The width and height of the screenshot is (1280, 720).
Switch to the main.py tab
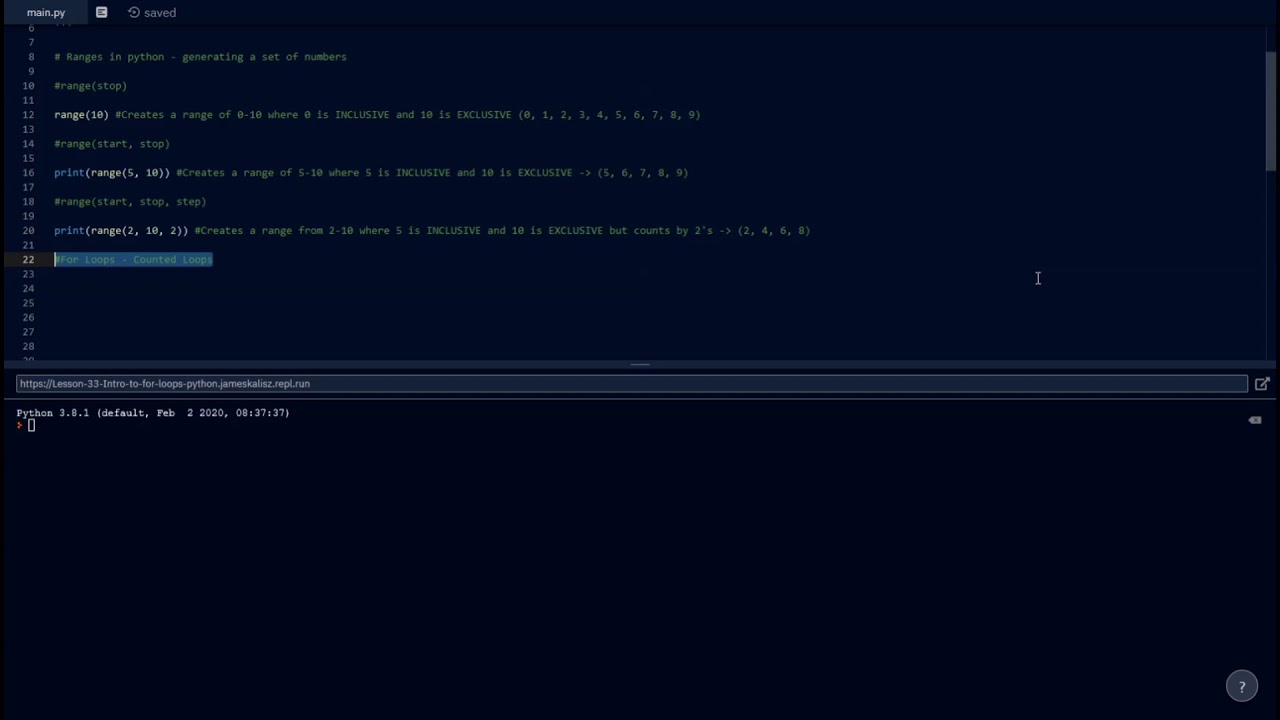click(46, 12)
